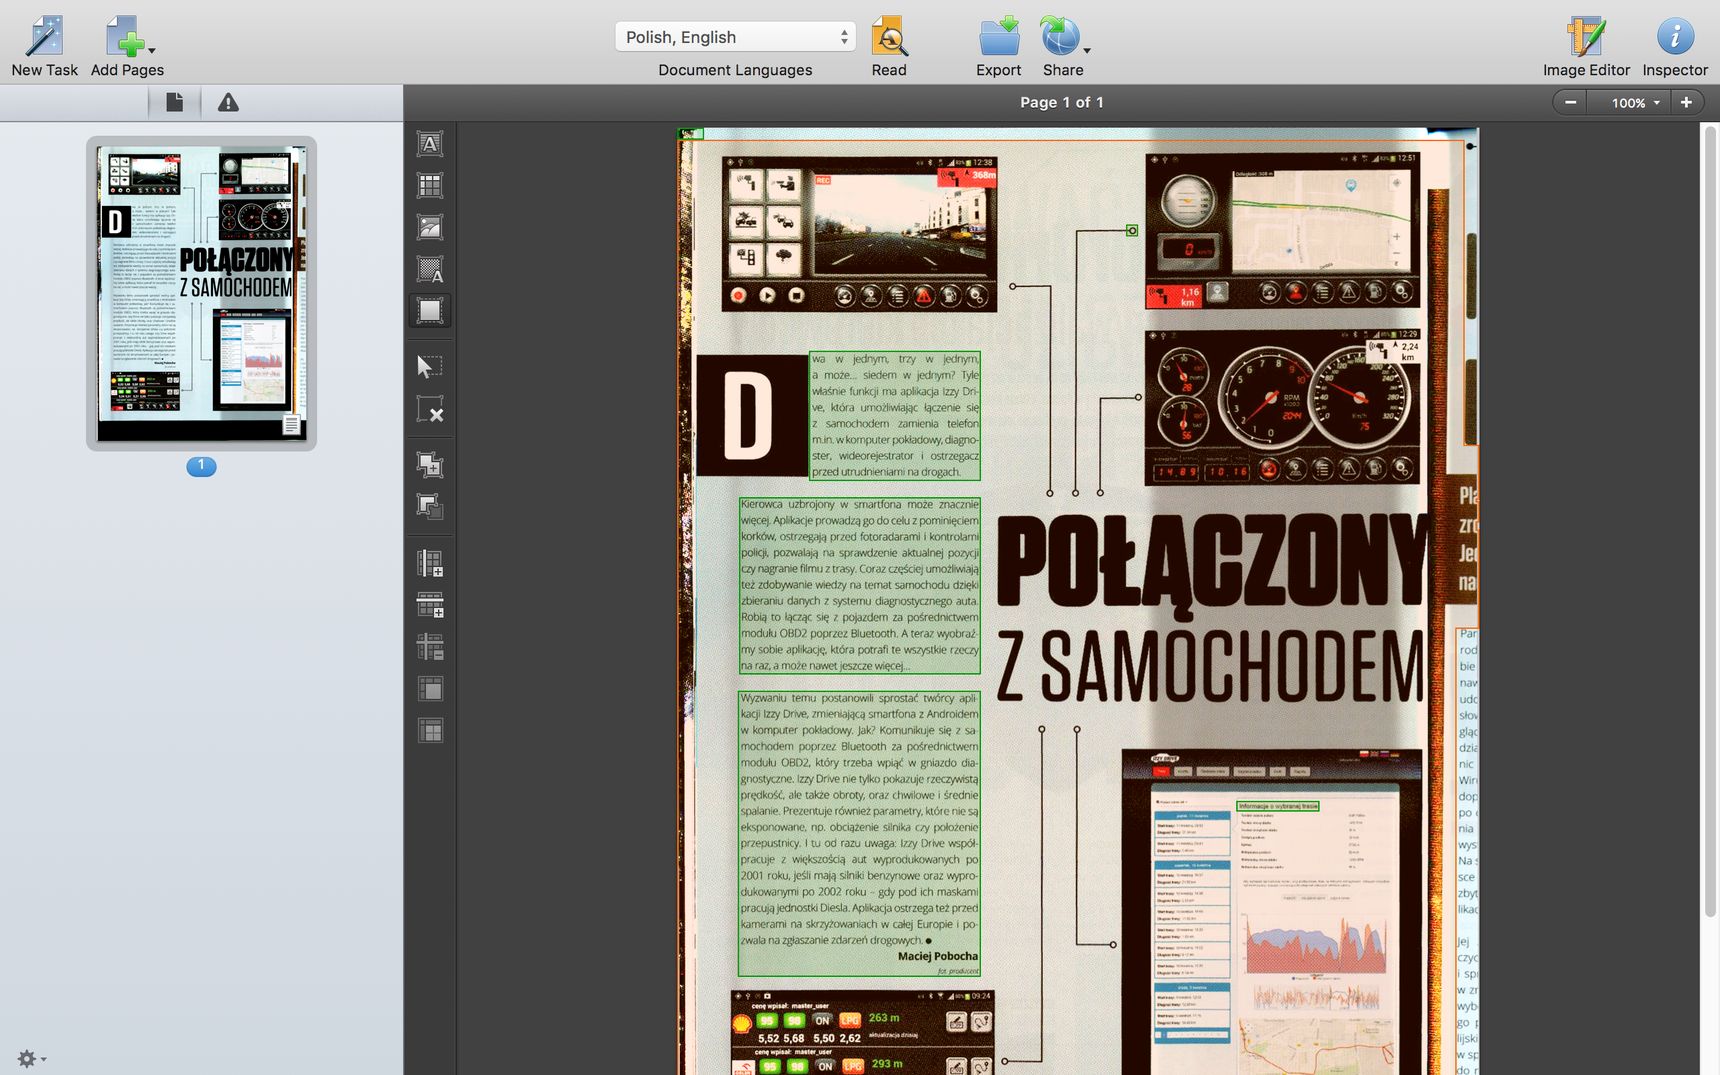Click the green area marker at page top-left
Viewport: 1720px width, 1075px height.
691,133
